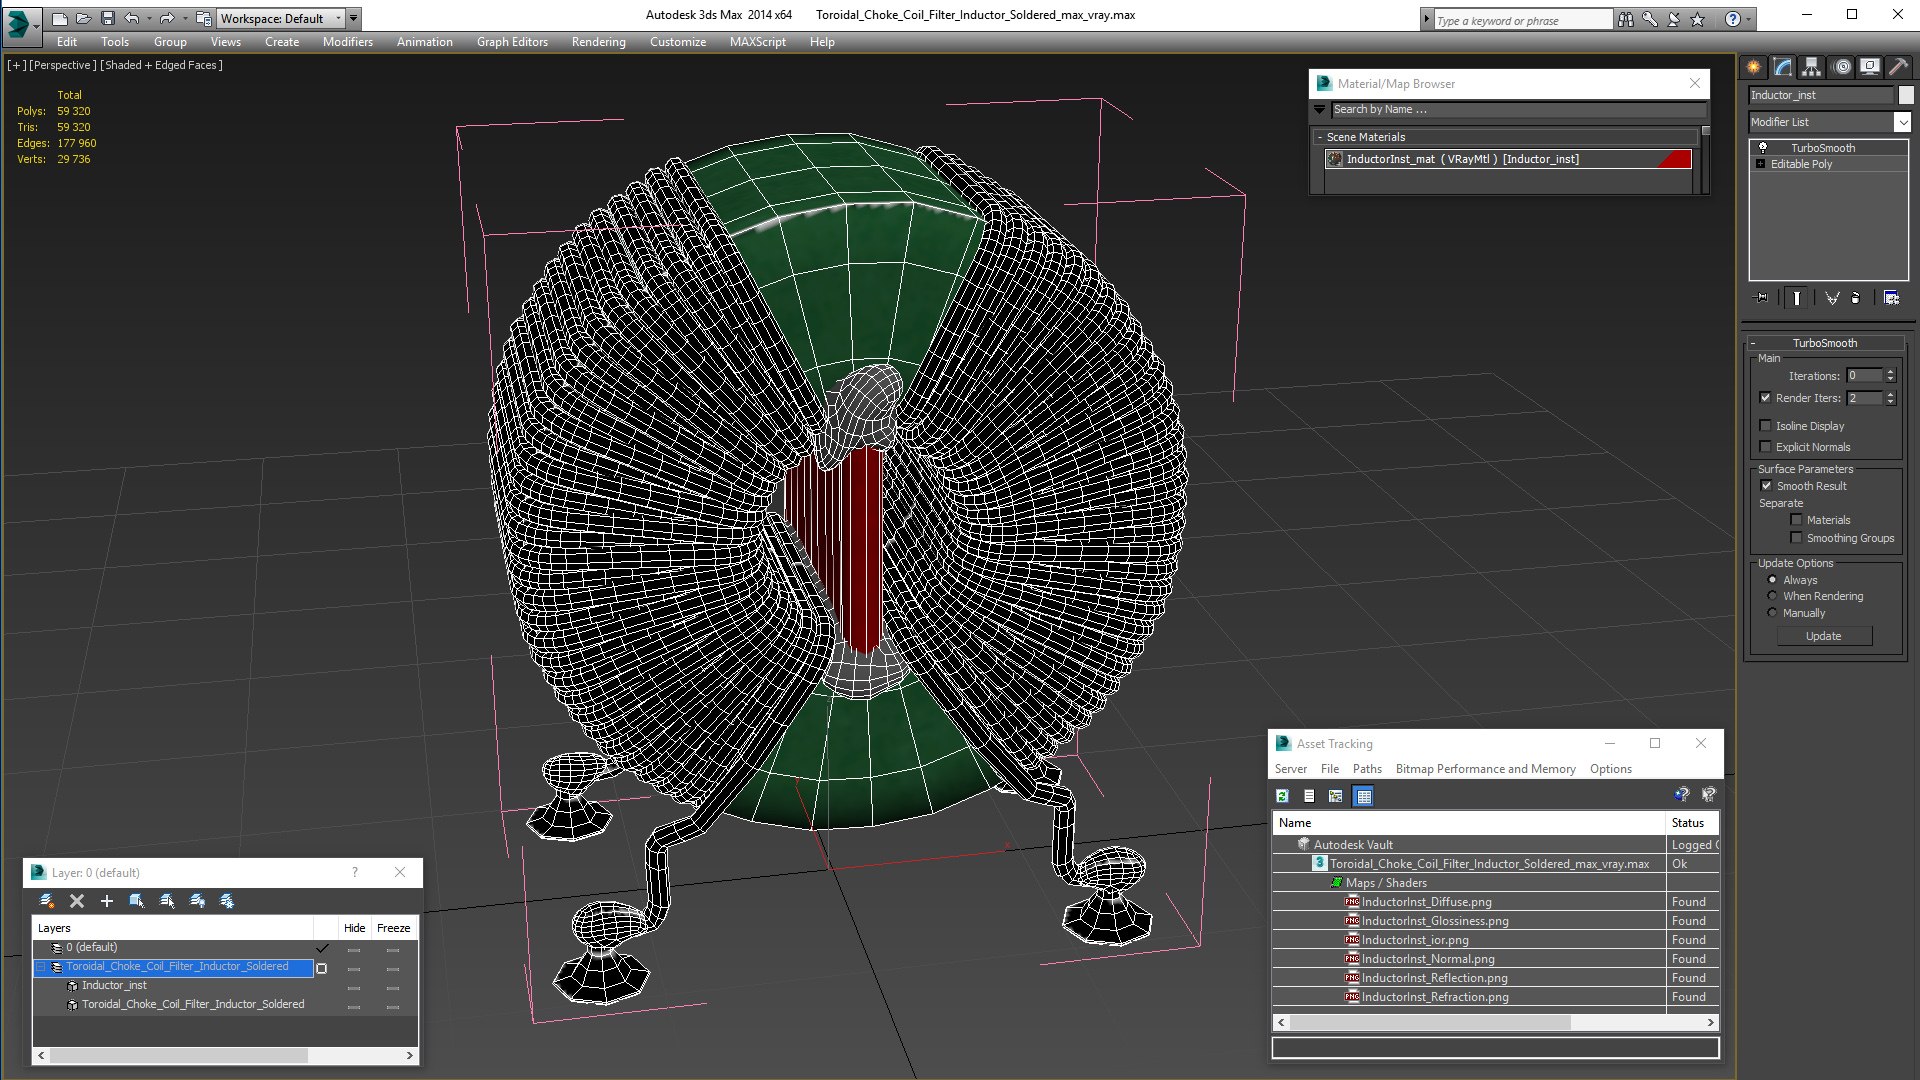Open the Motion command panel tab
1920x1080 pixels.
coord(1842,67)
